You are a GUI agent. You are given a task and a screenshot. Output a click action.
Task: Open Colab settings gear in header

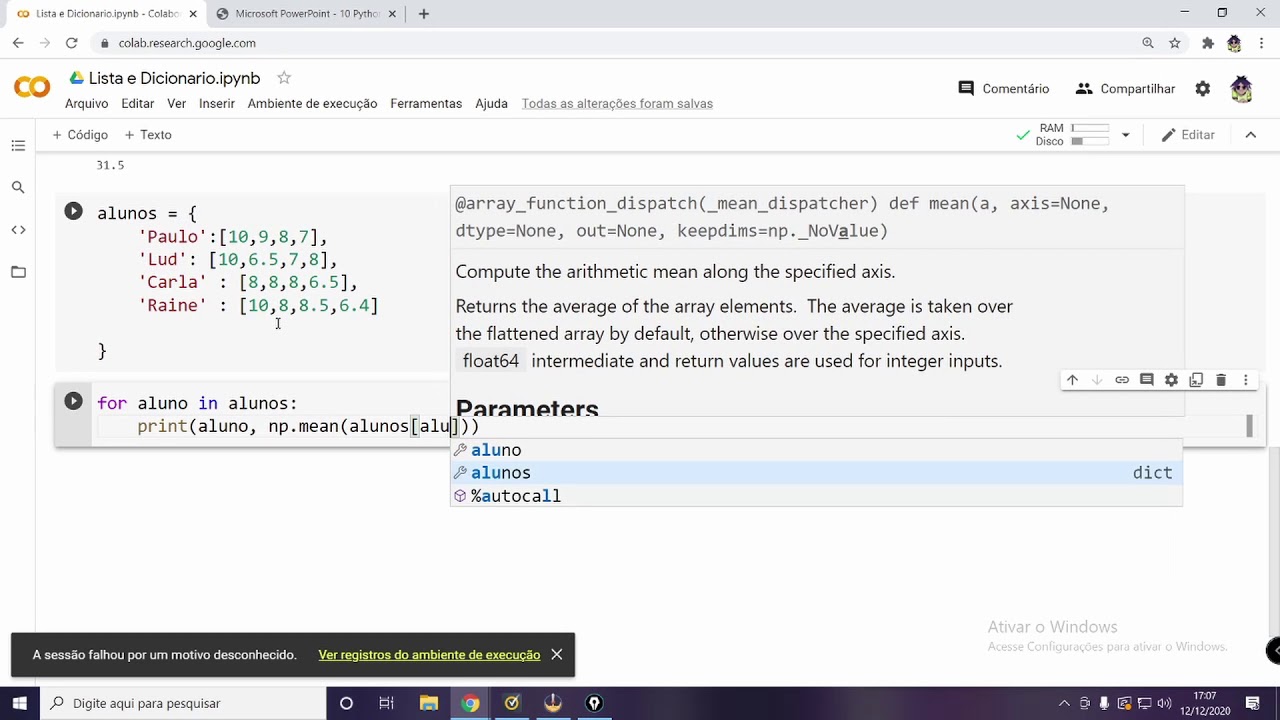[x=1203, y=89]
